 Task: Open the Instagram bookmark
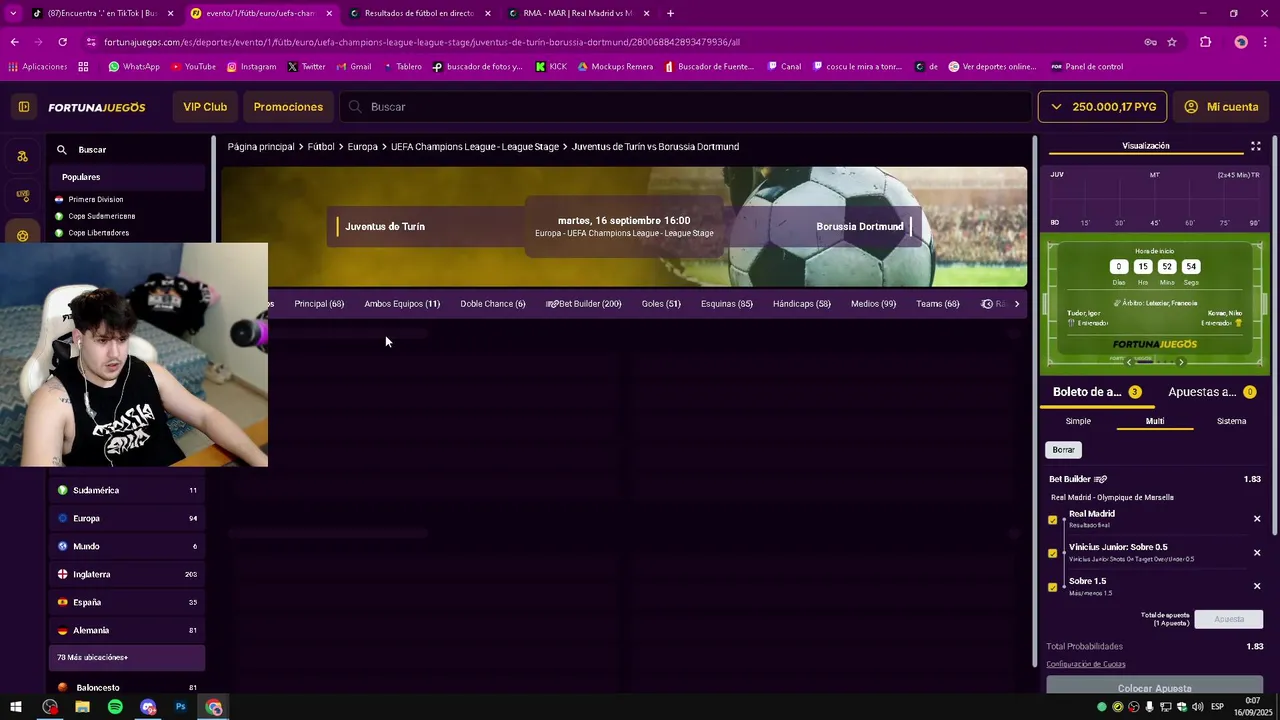pos(251,67)
